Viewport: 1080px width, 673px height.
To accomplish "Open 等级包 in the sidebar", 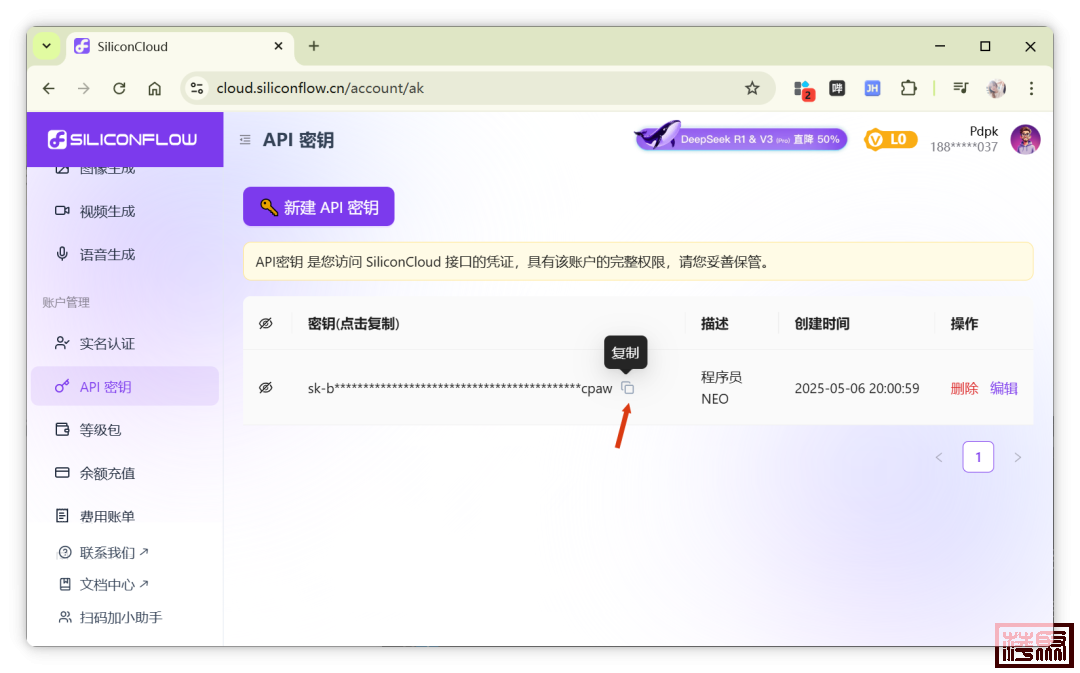I will pos(125,430).
